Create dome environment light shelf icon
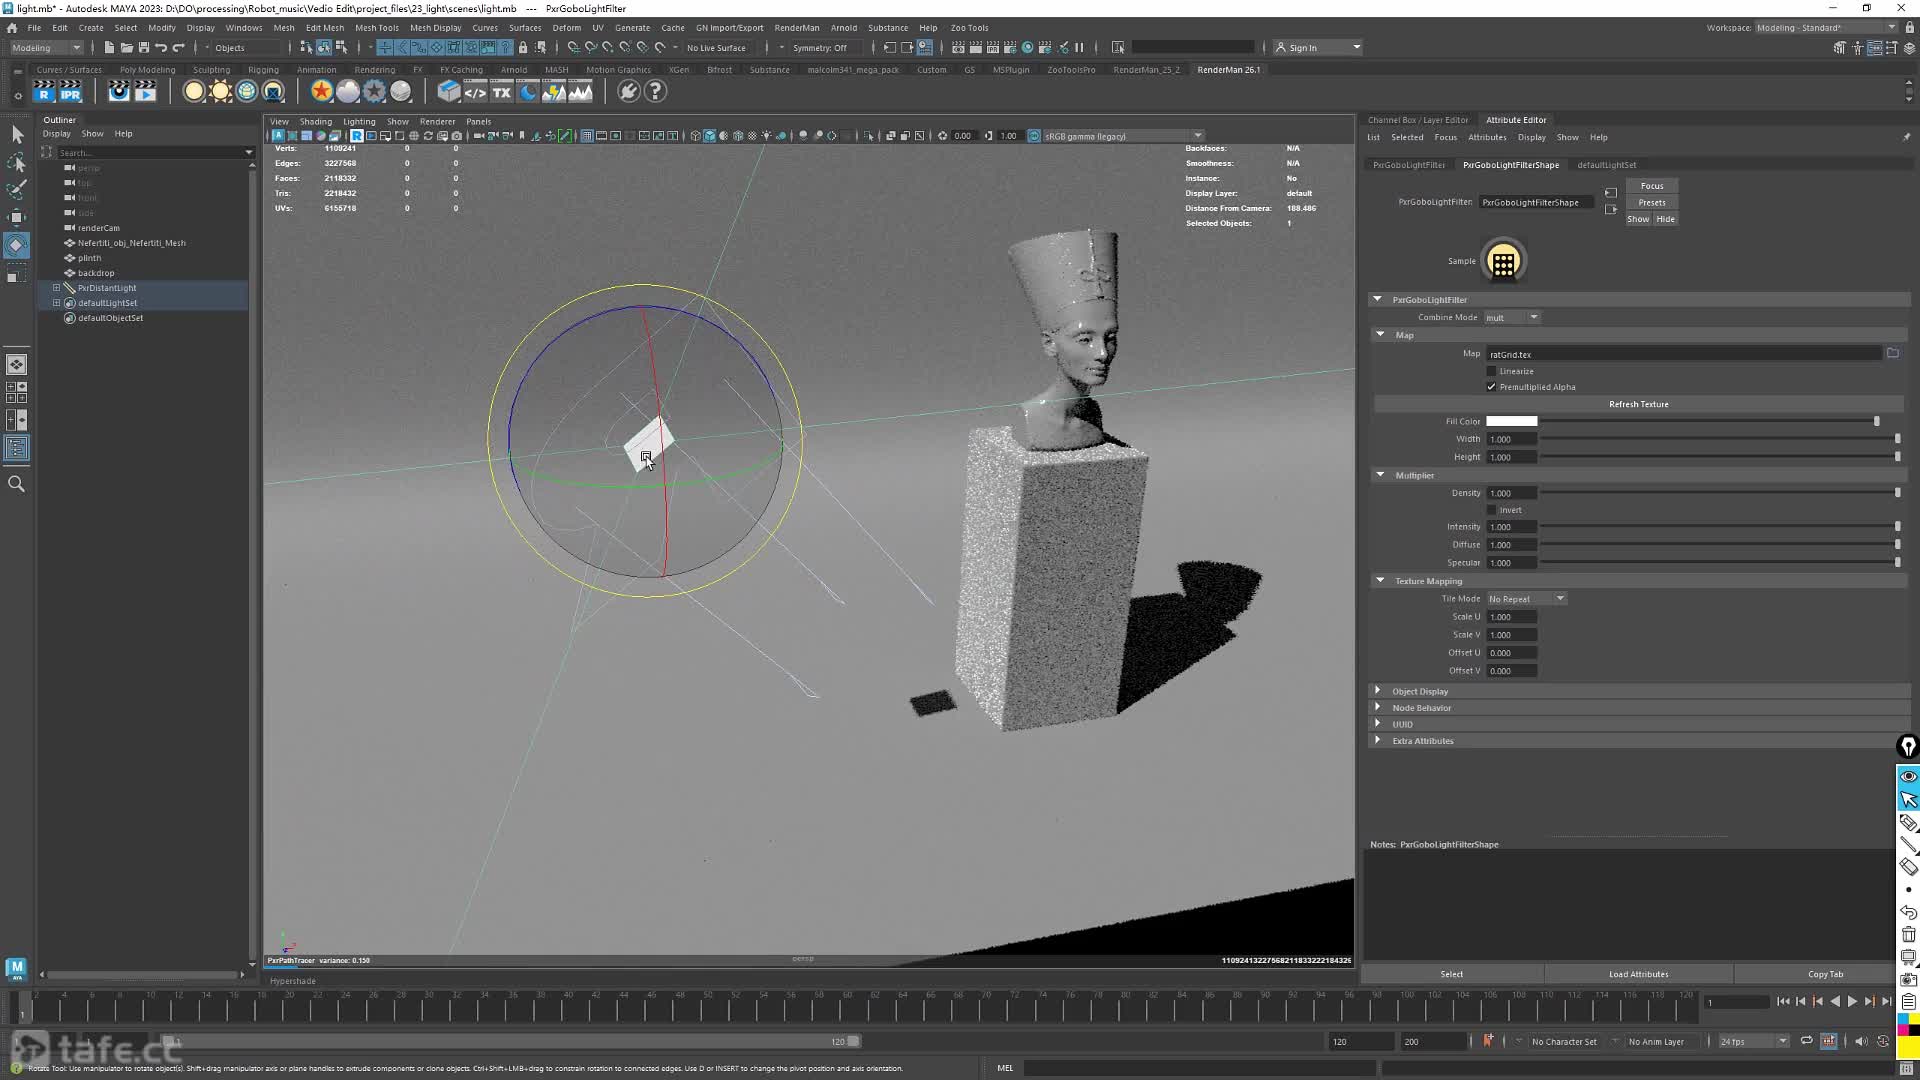Screen dimensions: 1920x1080 (x=247, y=92)
